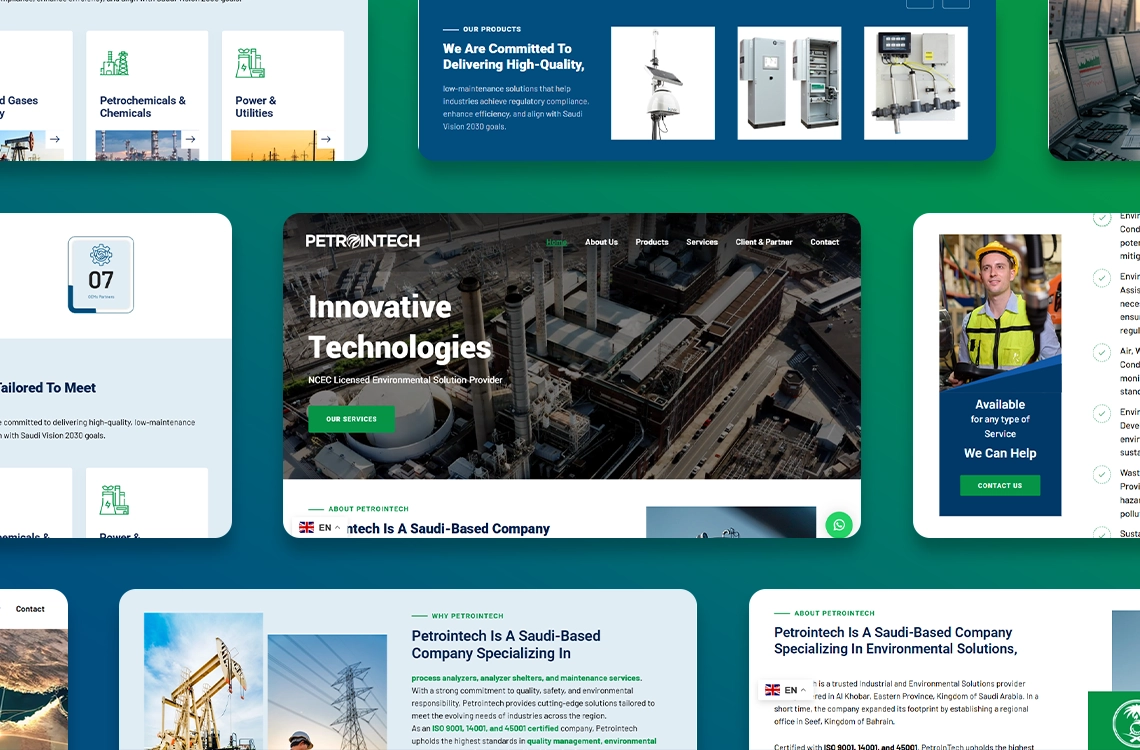
Task: Open the About Us menu item
Action: click(x=601, y=242)
